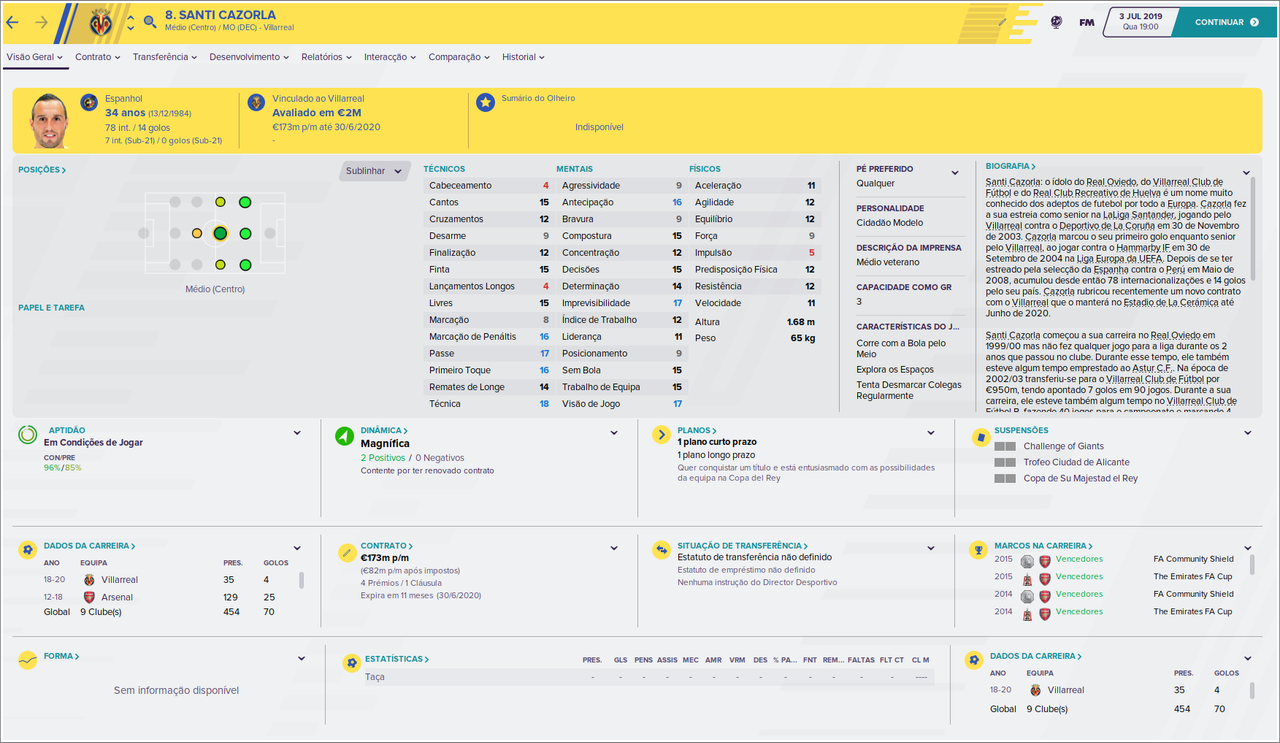
Task: Go forward with the right arrow
Action: click(x=41, y=22)
